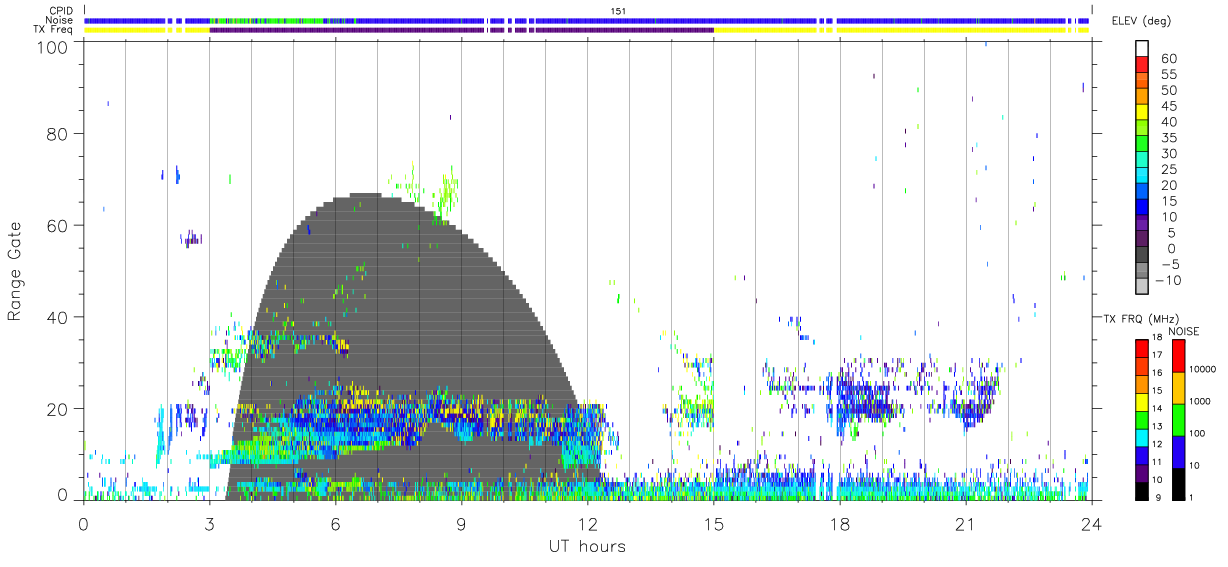
Task: Click the yellow 40–45 swatch in ELEV colorbar
Action: 1142,113
